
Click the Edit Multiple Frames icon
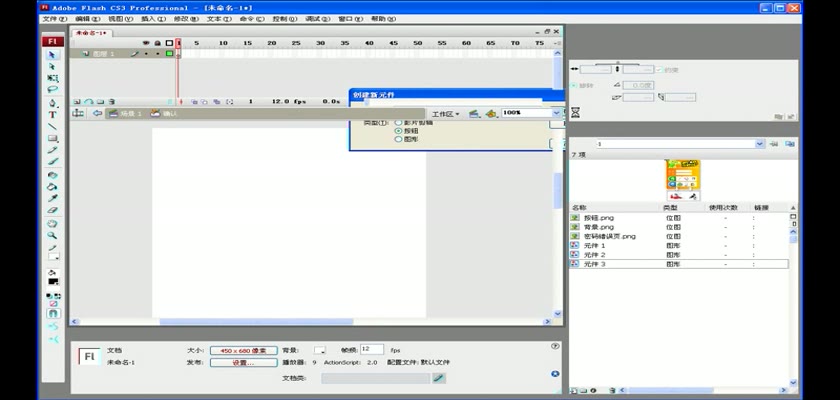[x=217, y=101]
